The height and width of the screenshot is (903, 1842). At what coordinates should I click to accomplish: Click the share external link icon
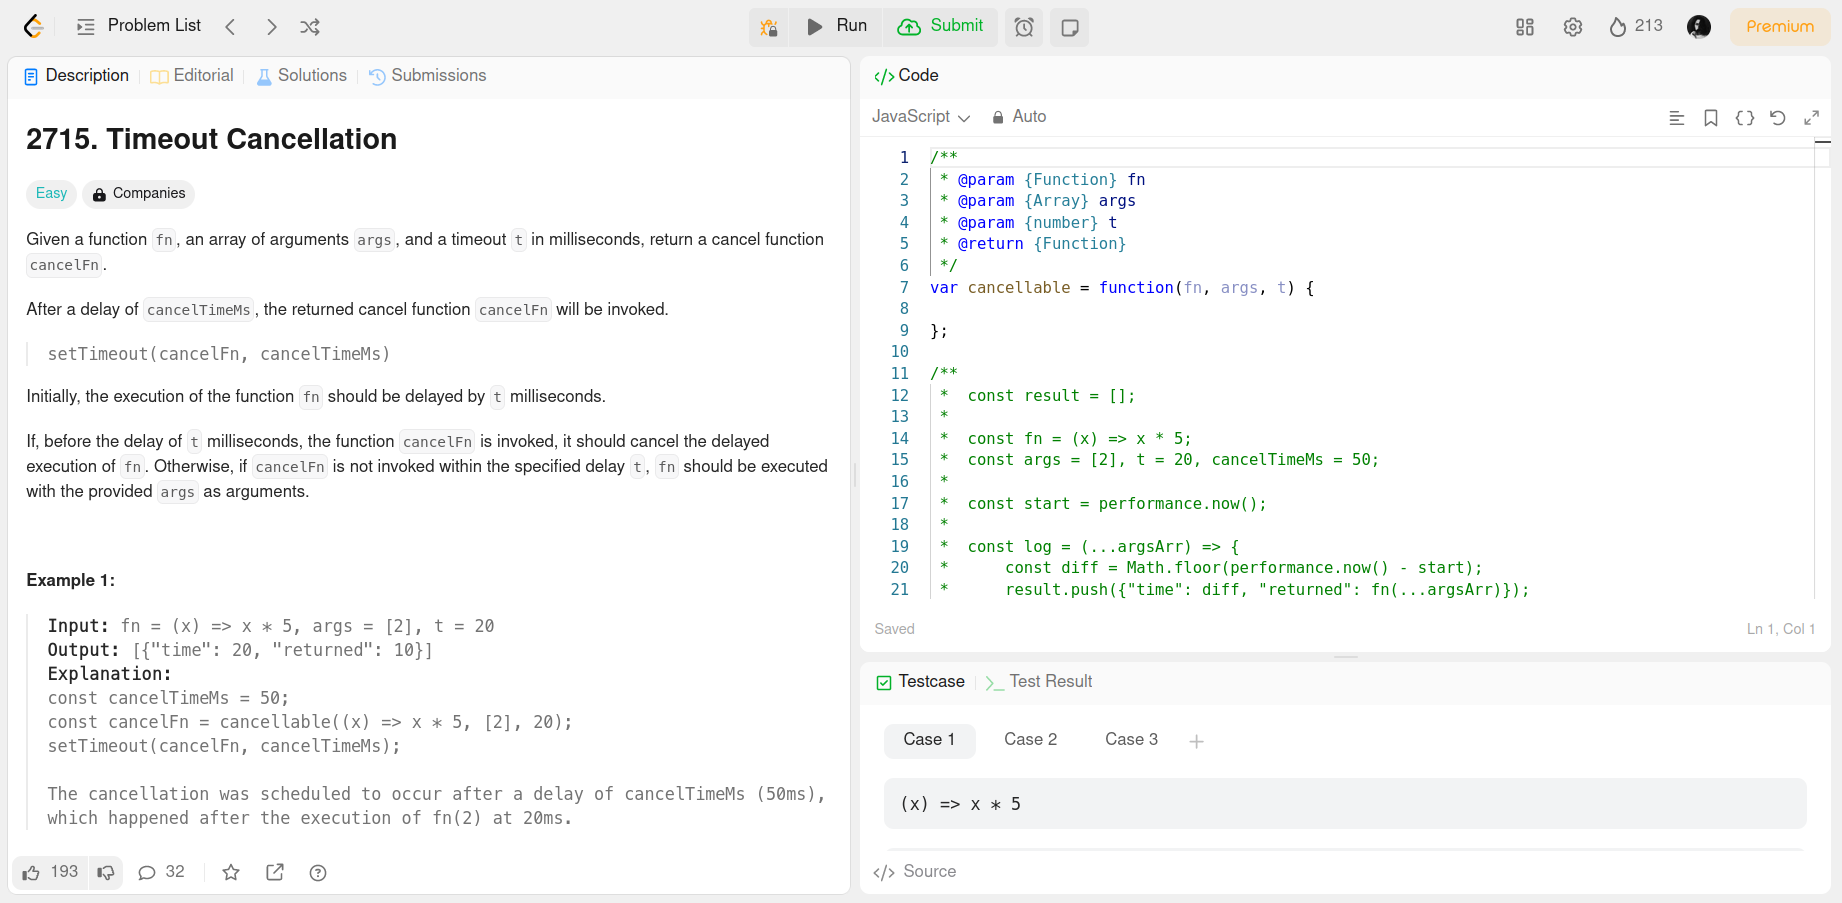pyautogui.click(x=275, y=873)
